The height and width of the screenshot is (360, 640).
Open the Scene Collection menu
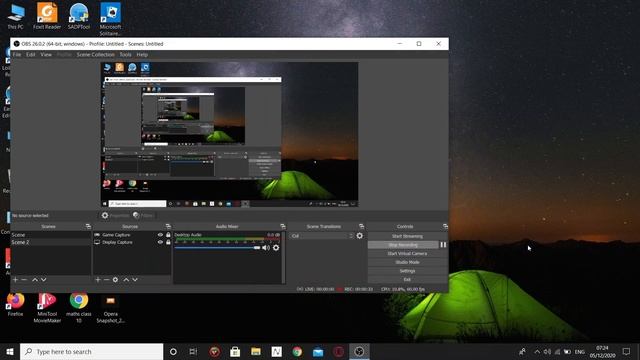(96, 54)
